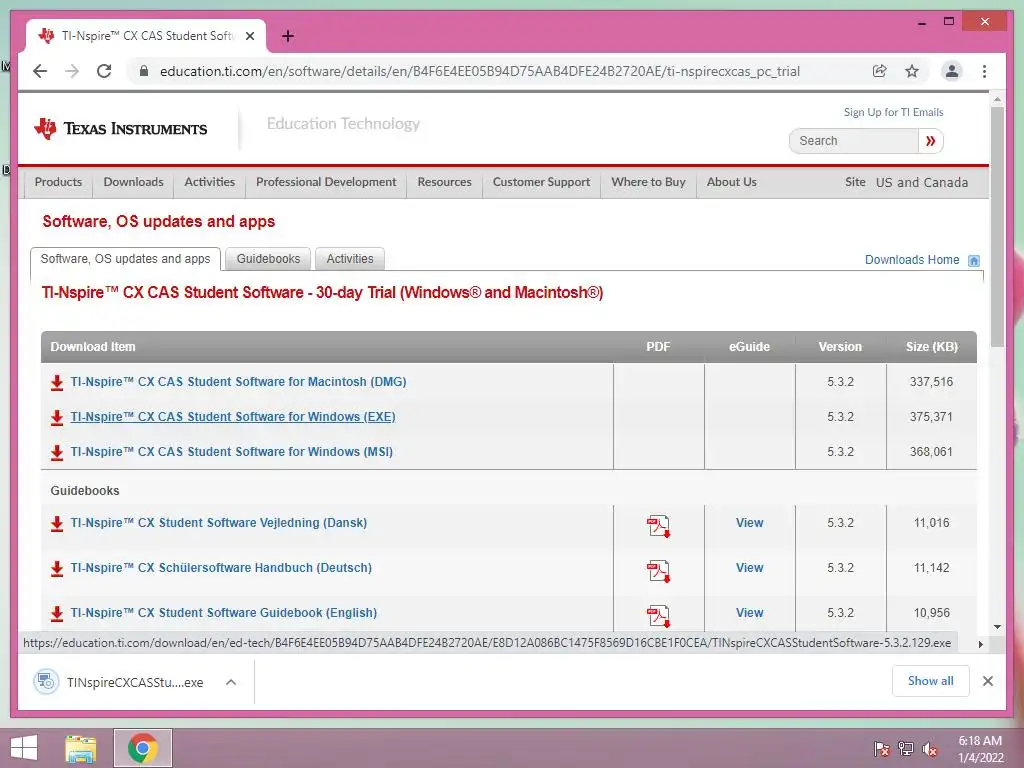Viewport: 1024px width, 768px height.
Task: Go back to the previous page
Action: coord(40,71)
